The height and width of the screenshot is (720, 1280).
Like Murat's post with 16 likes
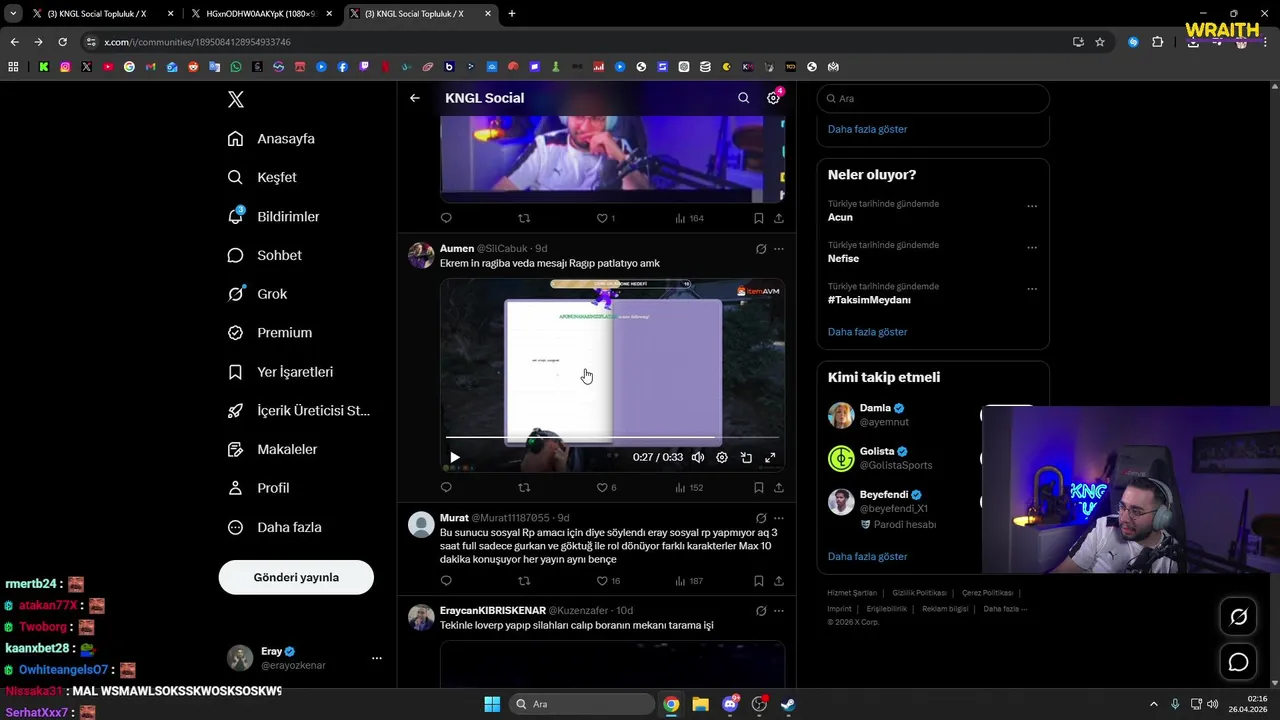(x=608, y=581)
